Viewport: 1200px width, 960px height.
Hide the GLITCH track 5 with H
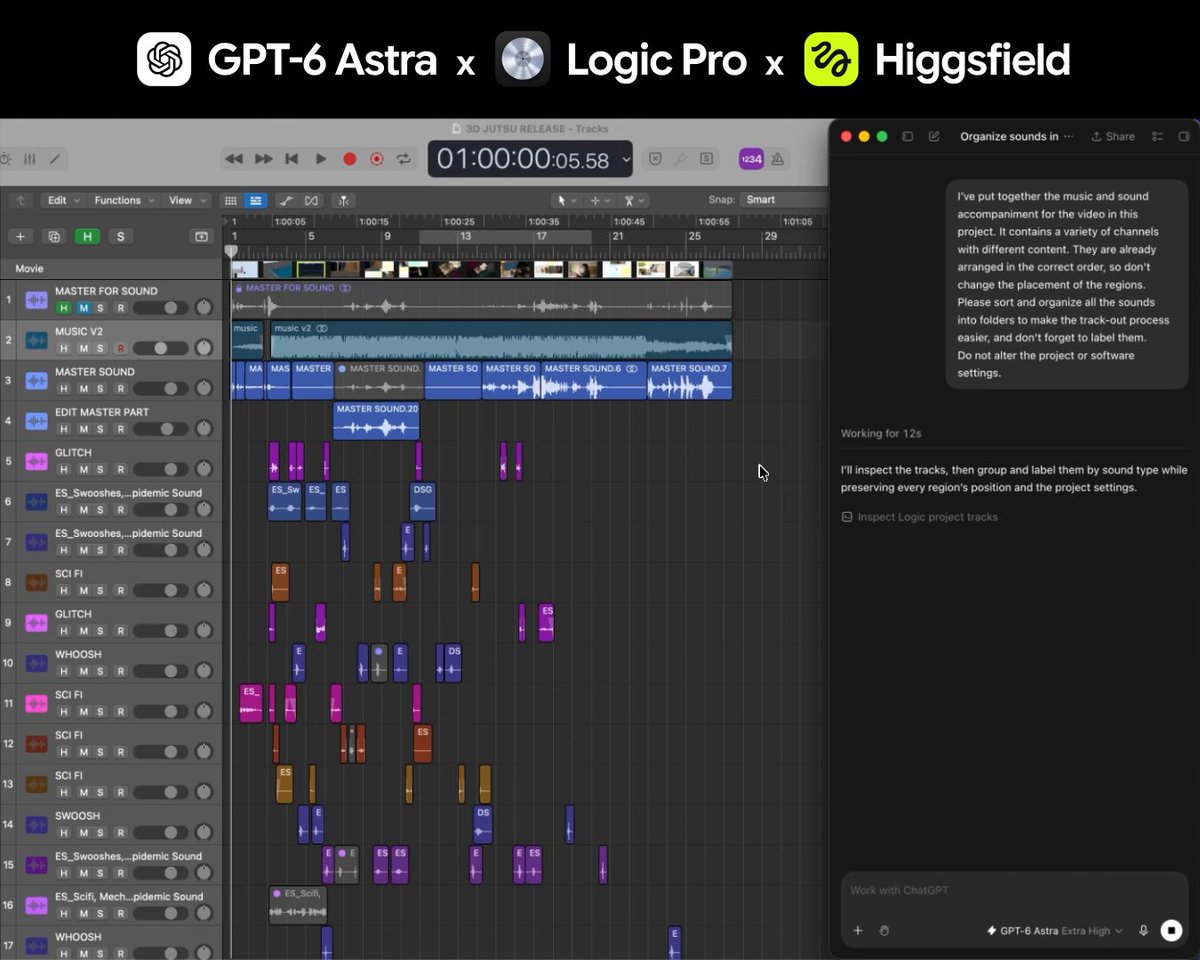64,469
